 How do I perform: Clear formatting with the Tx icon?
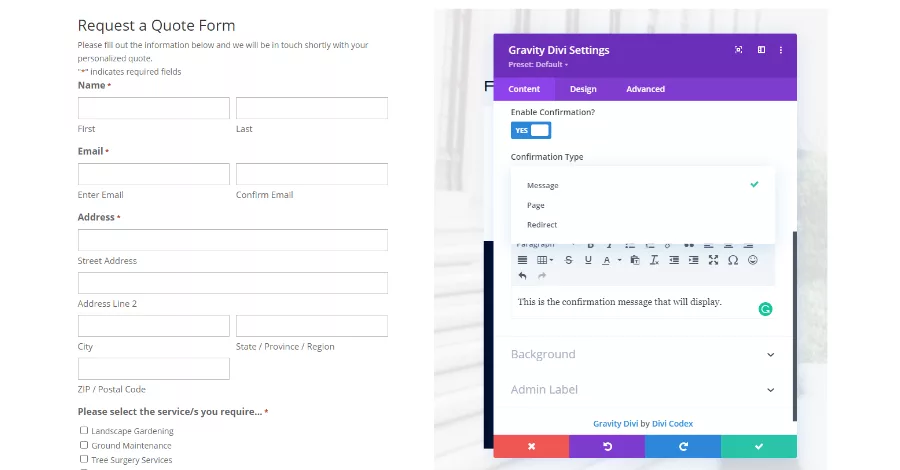click(x=654, y=260)
